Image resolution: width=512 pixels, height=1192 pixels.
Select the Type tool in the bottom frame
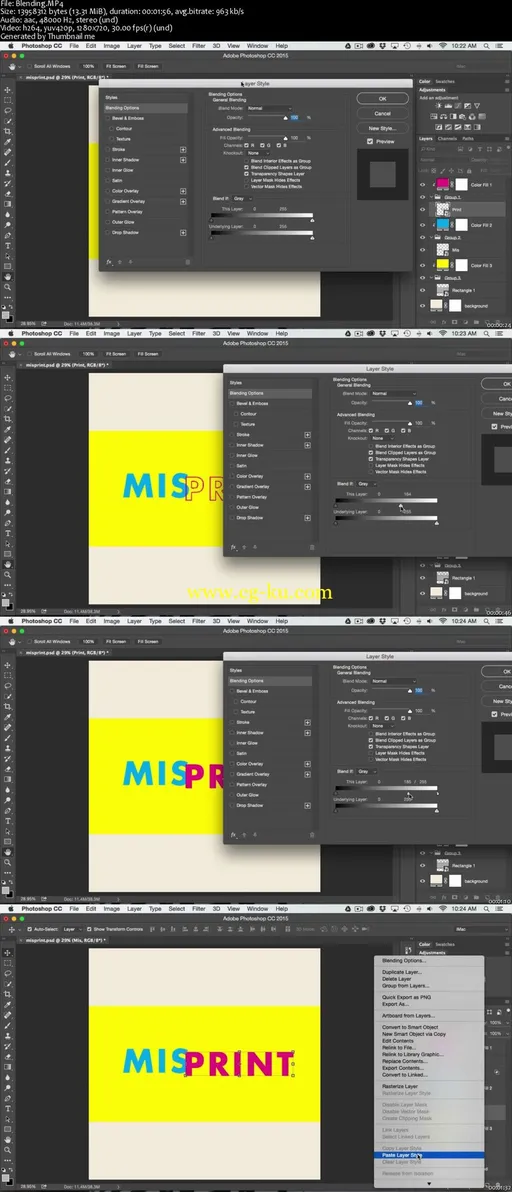click(8, 1108)
